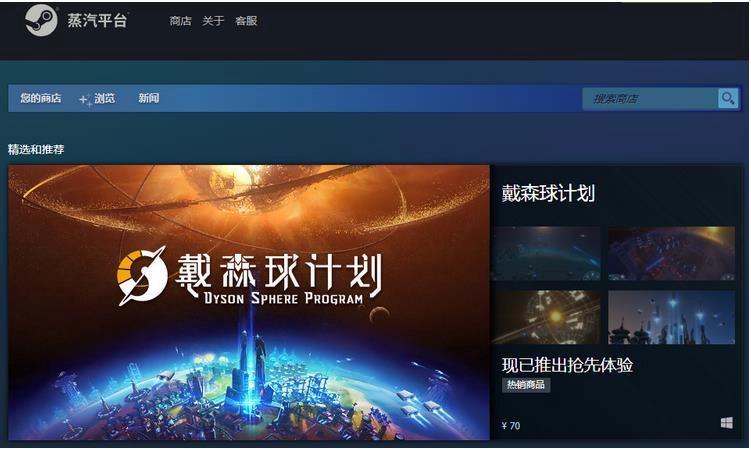Go to 客服 support in header

[x=246, y=21]
